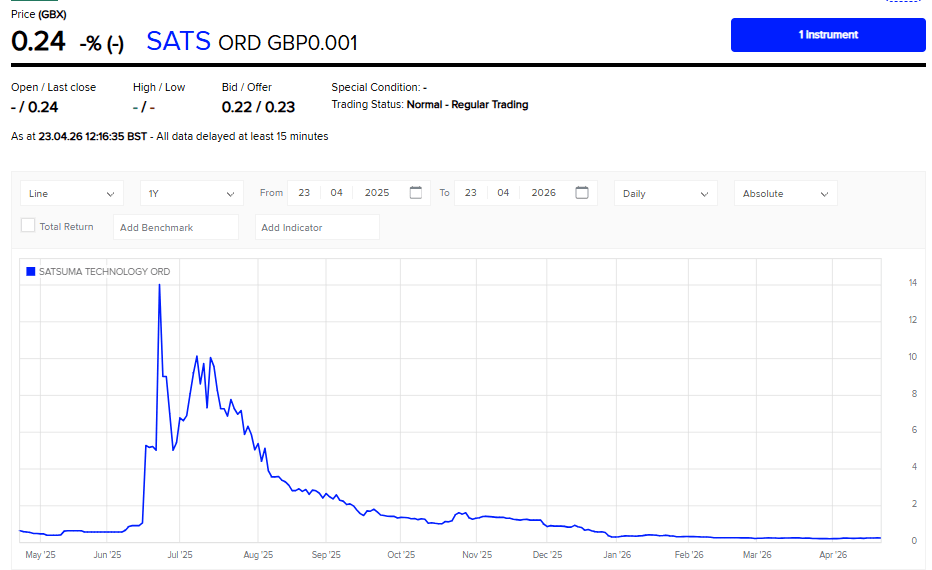Viewport: 932px width, 570px height.
Task: Select the To date day field
Action: 471,193
